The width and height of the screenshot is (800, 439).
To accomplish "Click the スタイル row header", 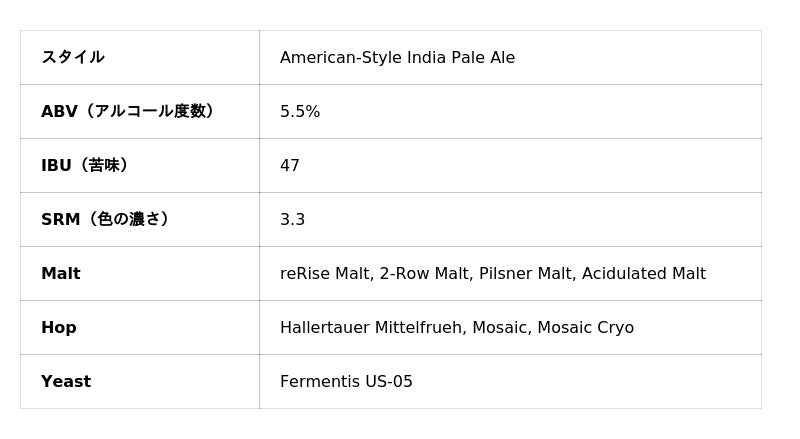I will coord(73,58).
